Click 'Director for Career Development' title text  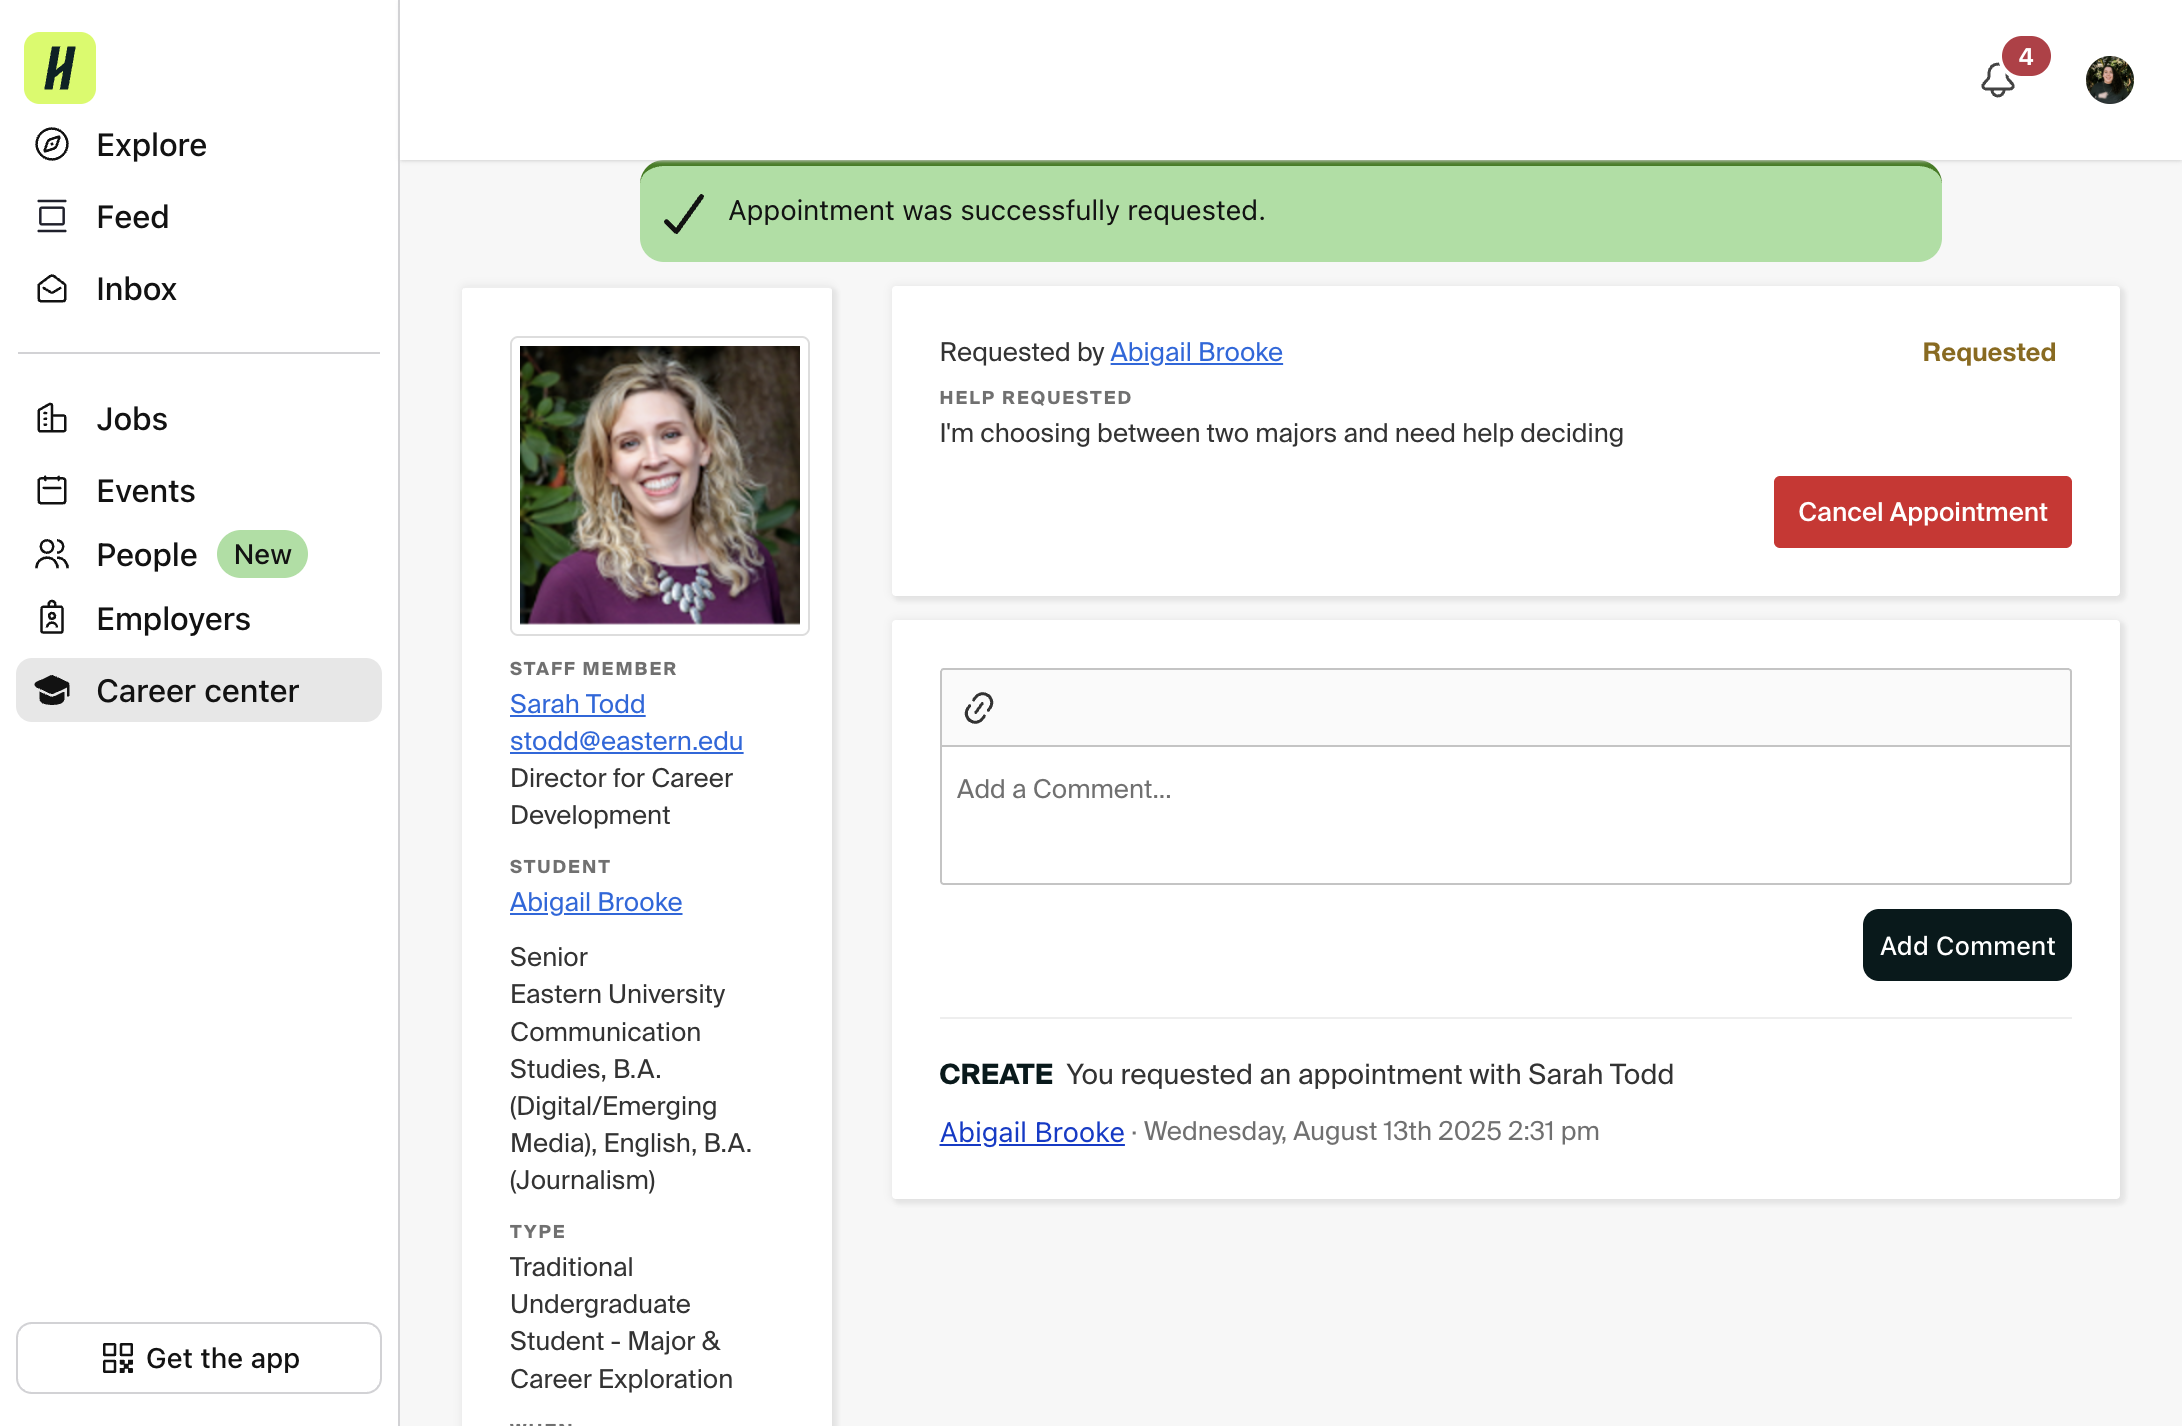tap(621, 796)
